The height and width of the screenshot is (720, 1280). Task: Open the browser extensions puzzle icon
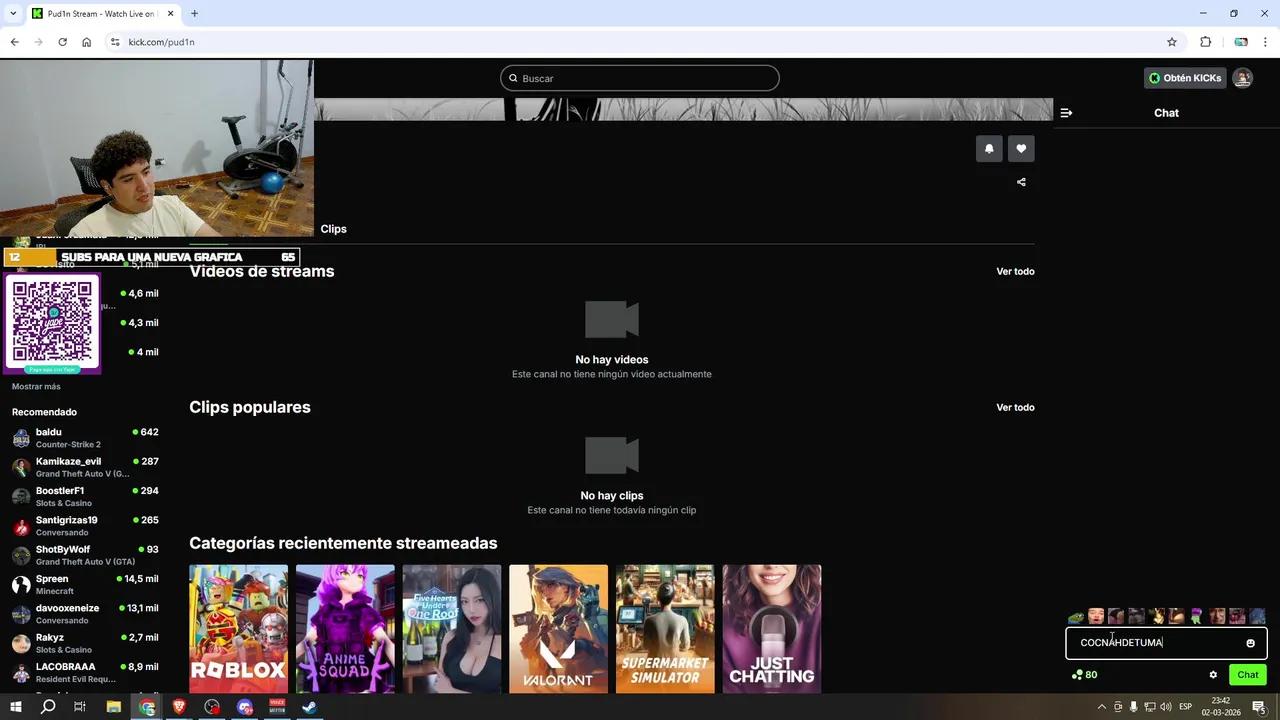[1205, 42]
